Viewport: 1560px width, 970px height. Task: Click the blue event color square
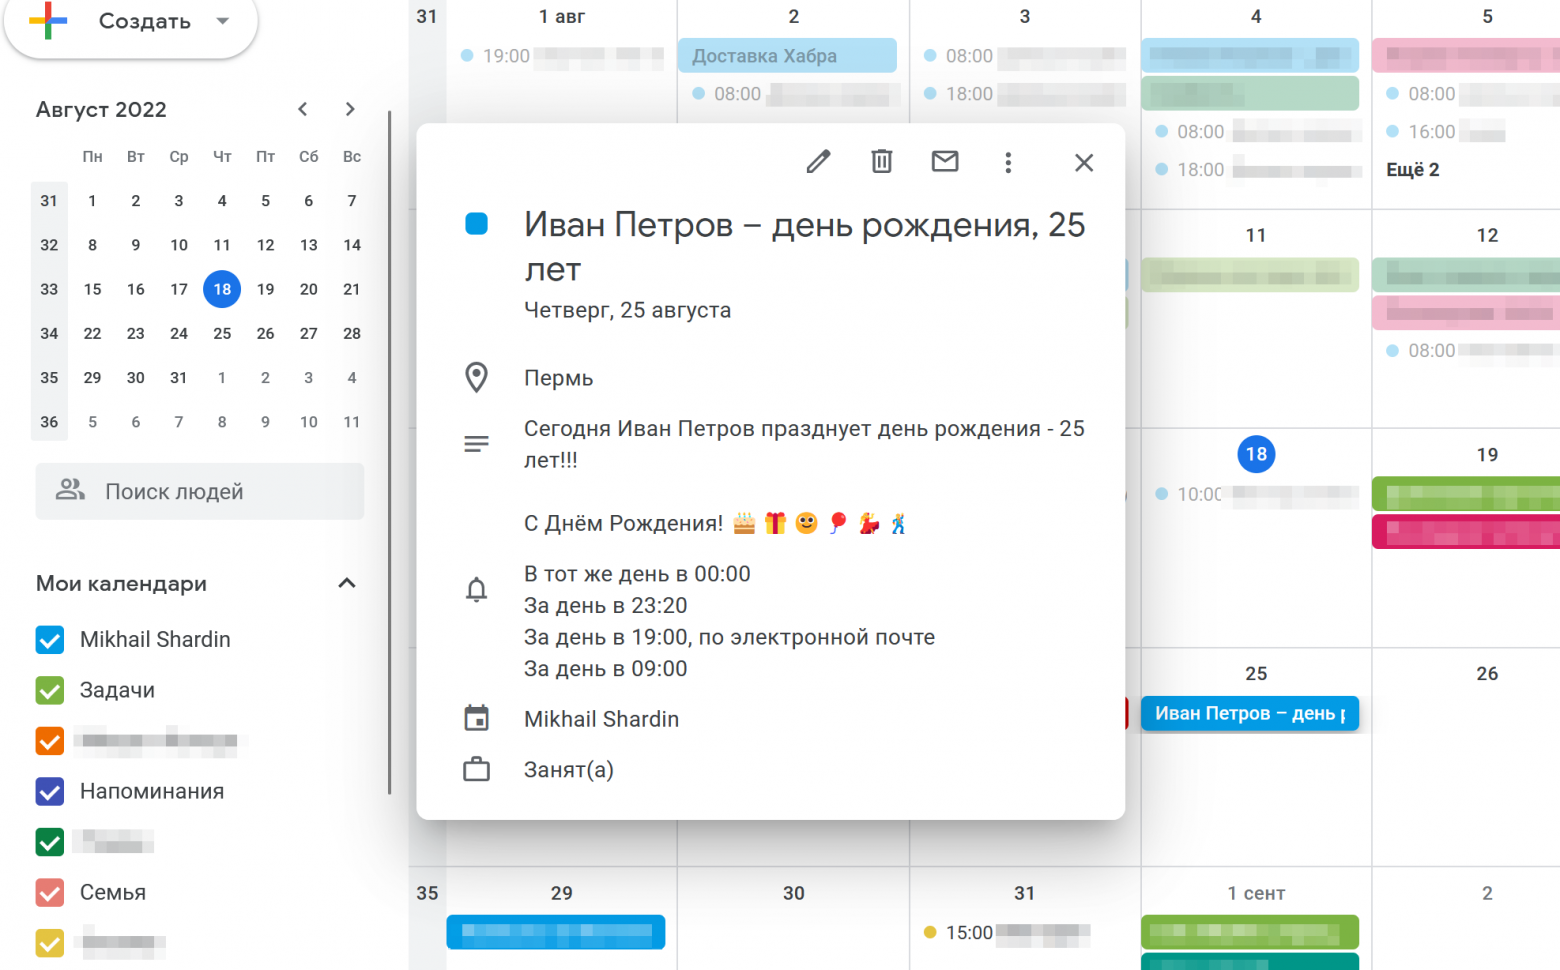pyautogui.click(x=477, y=224)
